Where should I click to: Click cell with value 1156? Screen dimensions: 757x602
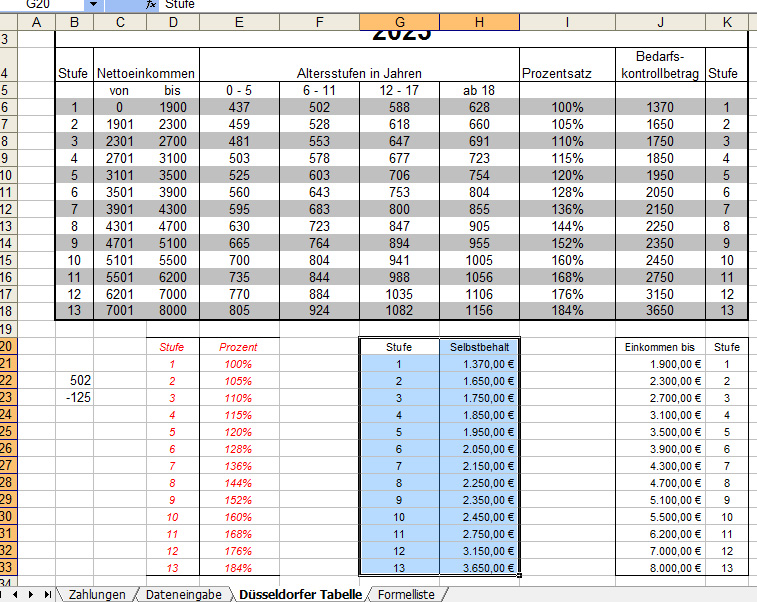click(x=479, y=310)
